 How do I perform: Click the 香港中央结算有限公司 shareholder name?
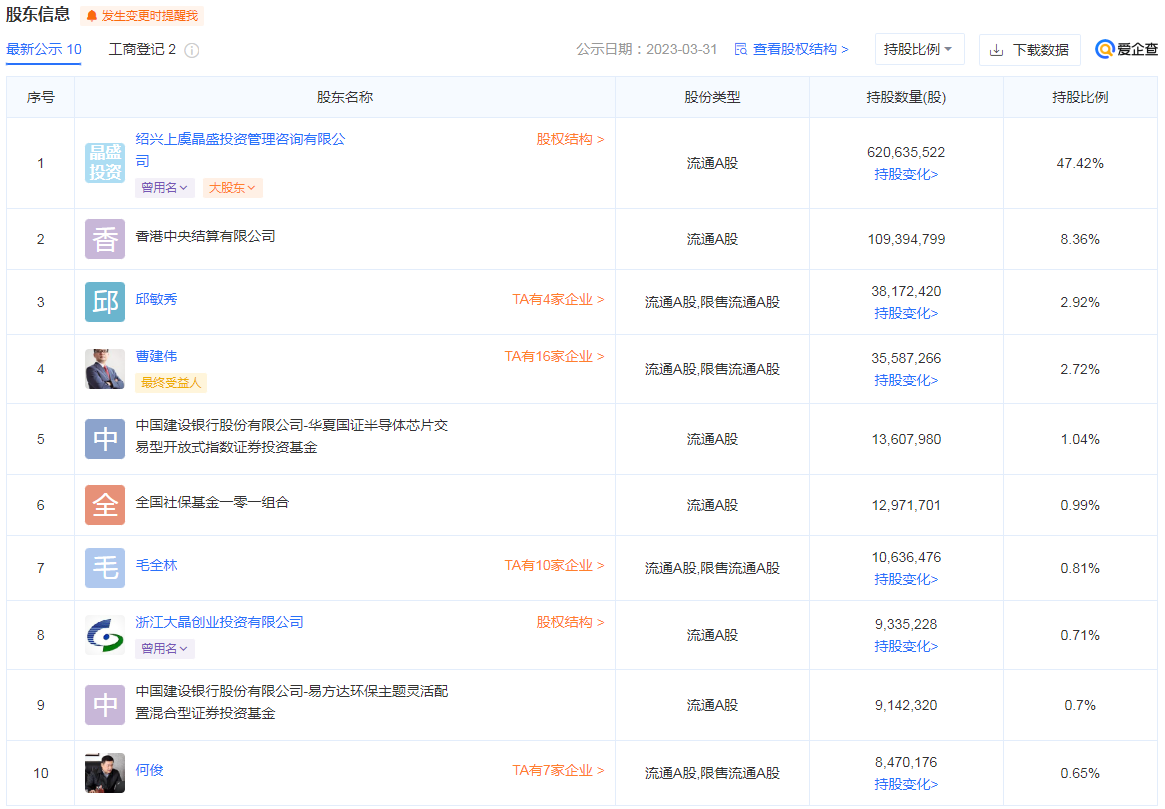click(205, 236)
